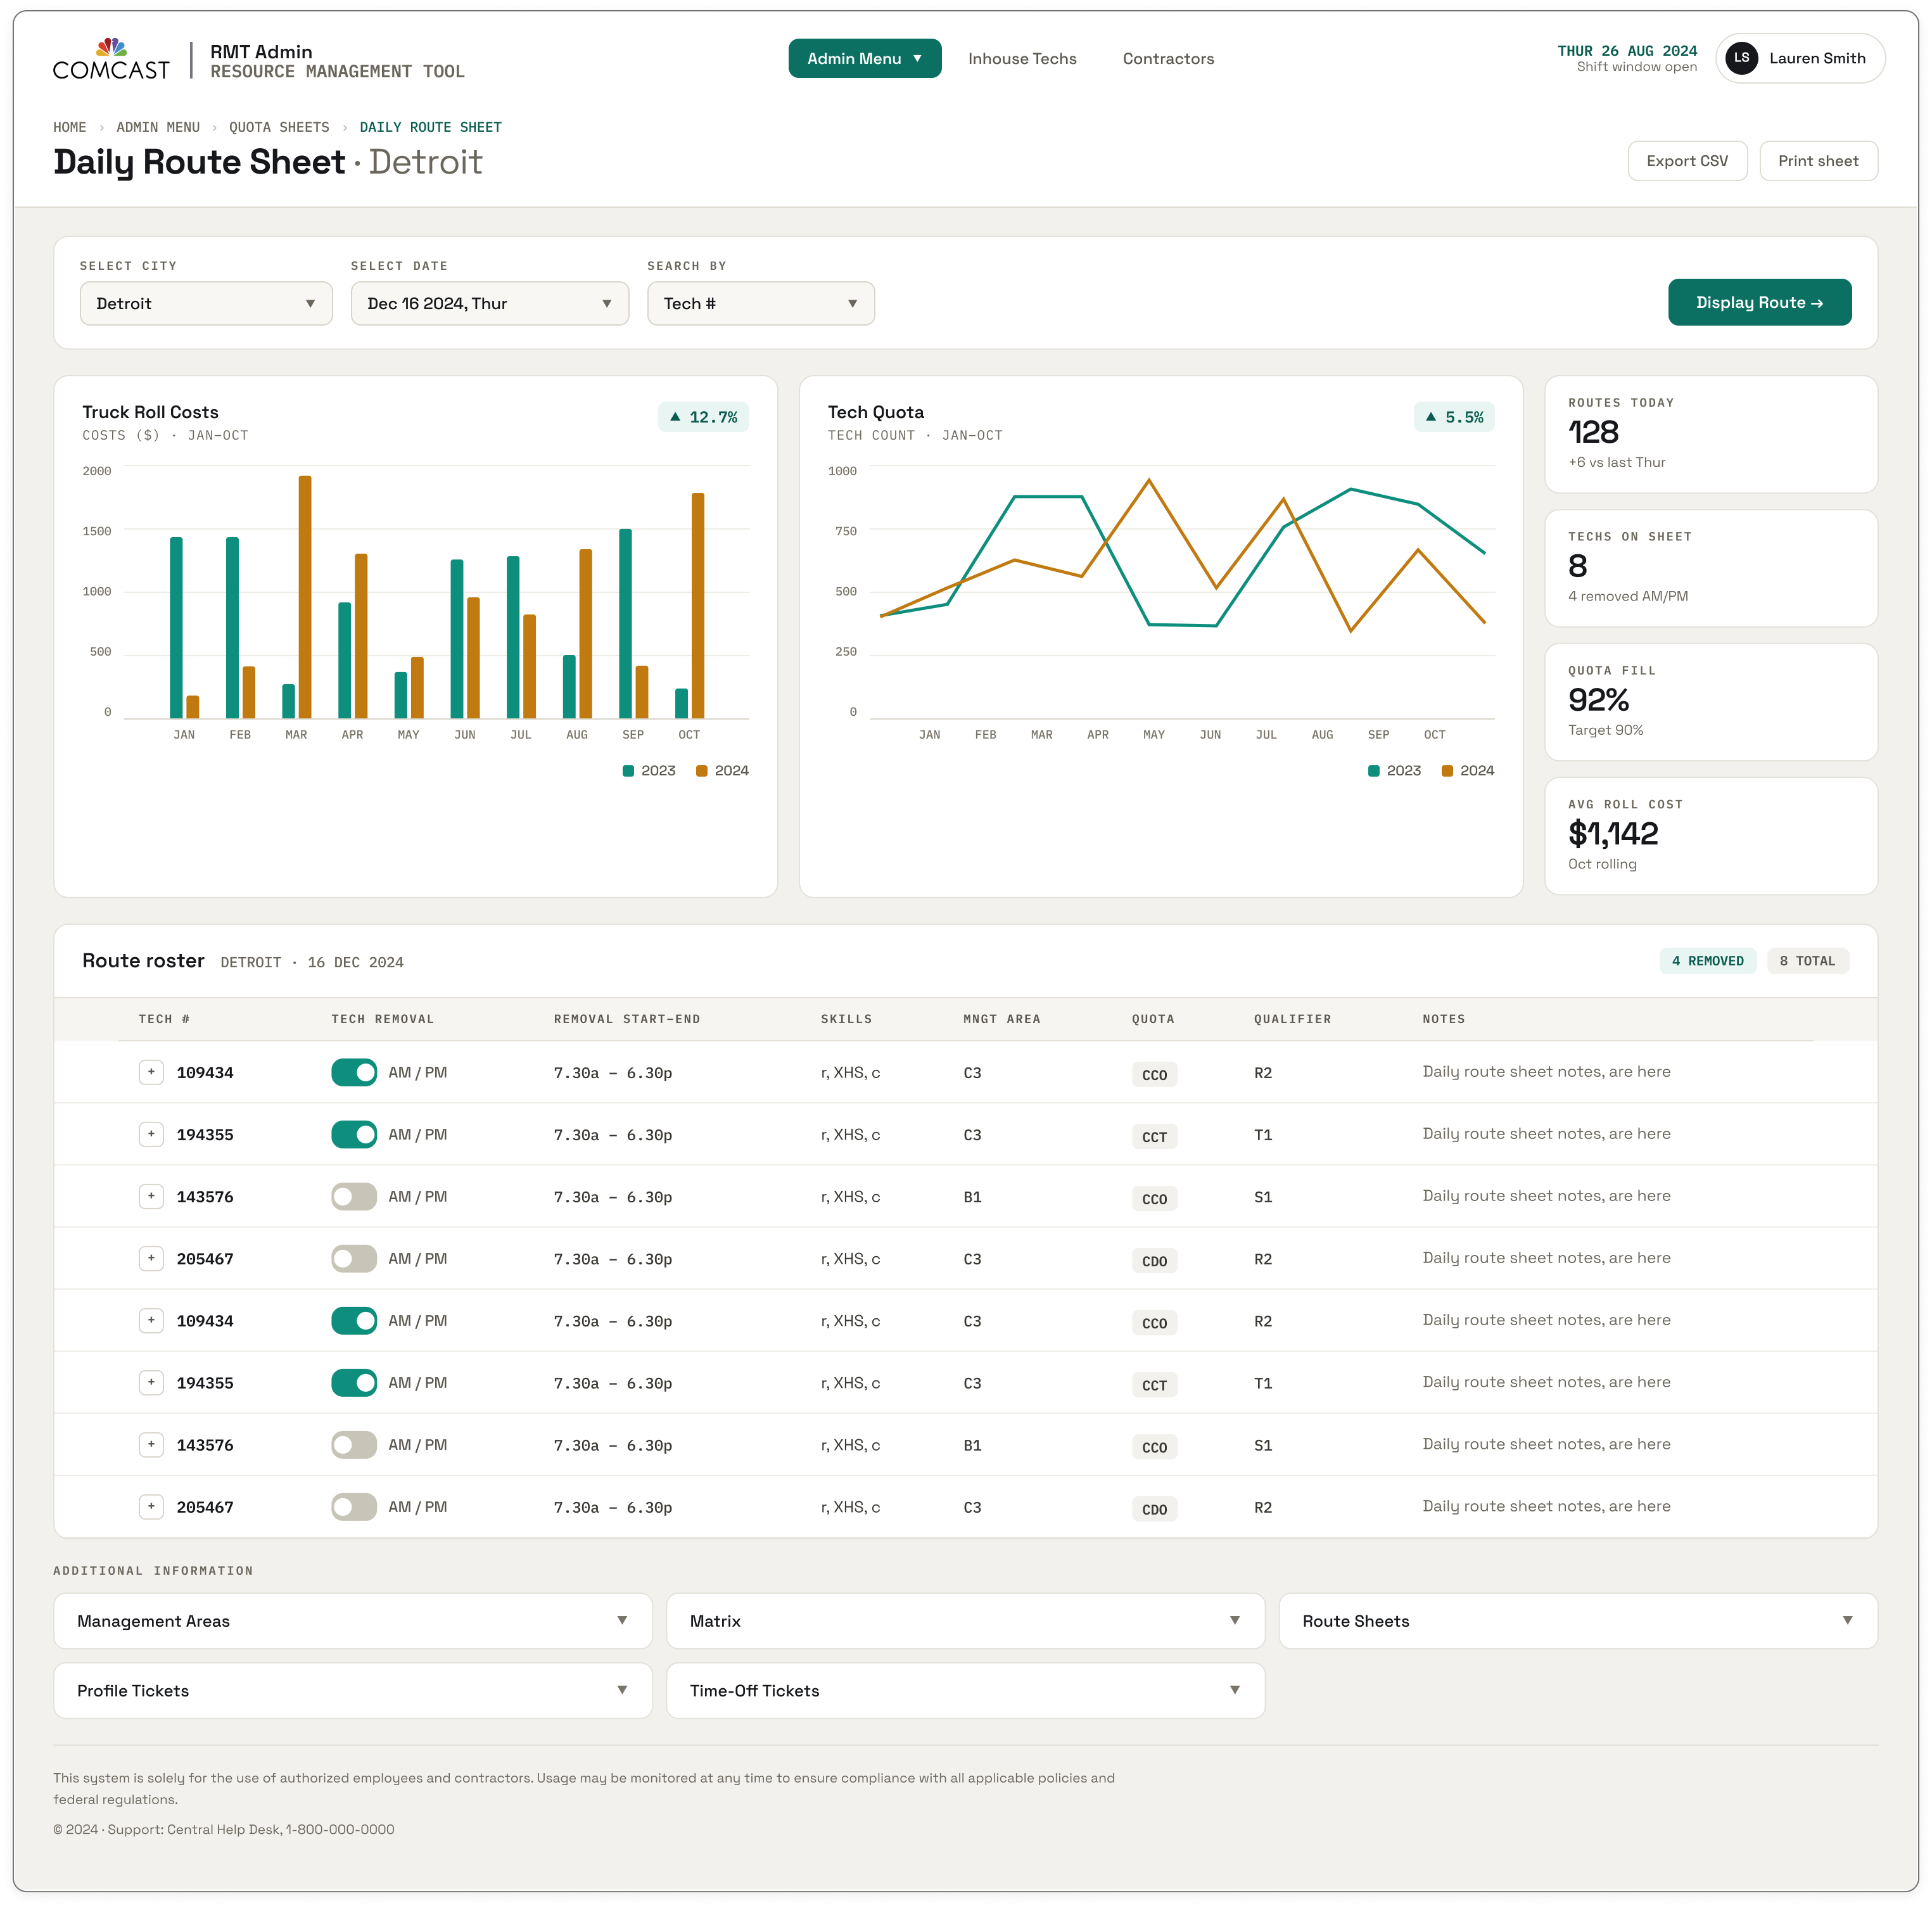Image resolution: width=1932 pixels, height=1908 pixels.
Task: Expand the first 205467 row plus icon
Action: coord(151,1258)
